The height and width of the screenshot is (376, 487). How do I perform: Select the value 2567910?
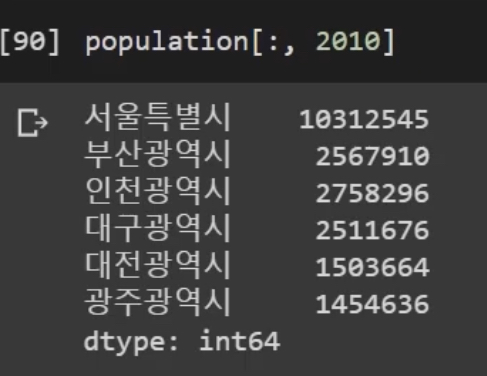(372, 156)
